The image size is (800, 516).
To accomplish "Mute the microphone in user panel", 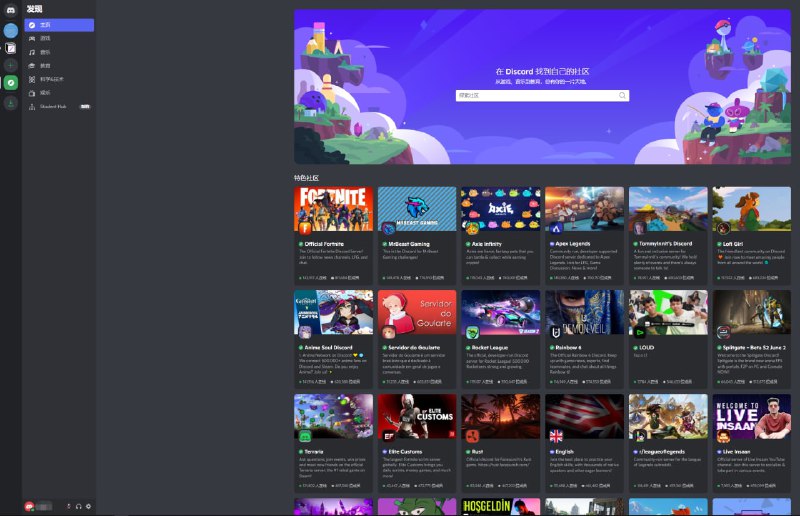I will pos(69,506).
